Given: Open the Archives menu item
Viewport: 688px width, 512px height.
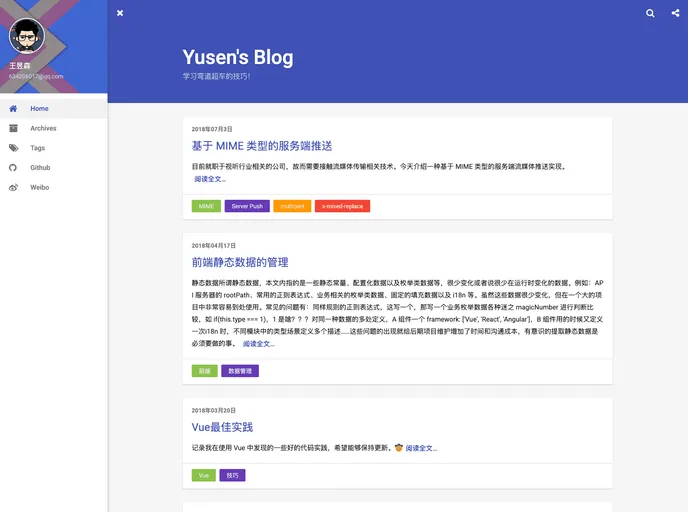Looking at the screenshot, I should click(54, 128).
